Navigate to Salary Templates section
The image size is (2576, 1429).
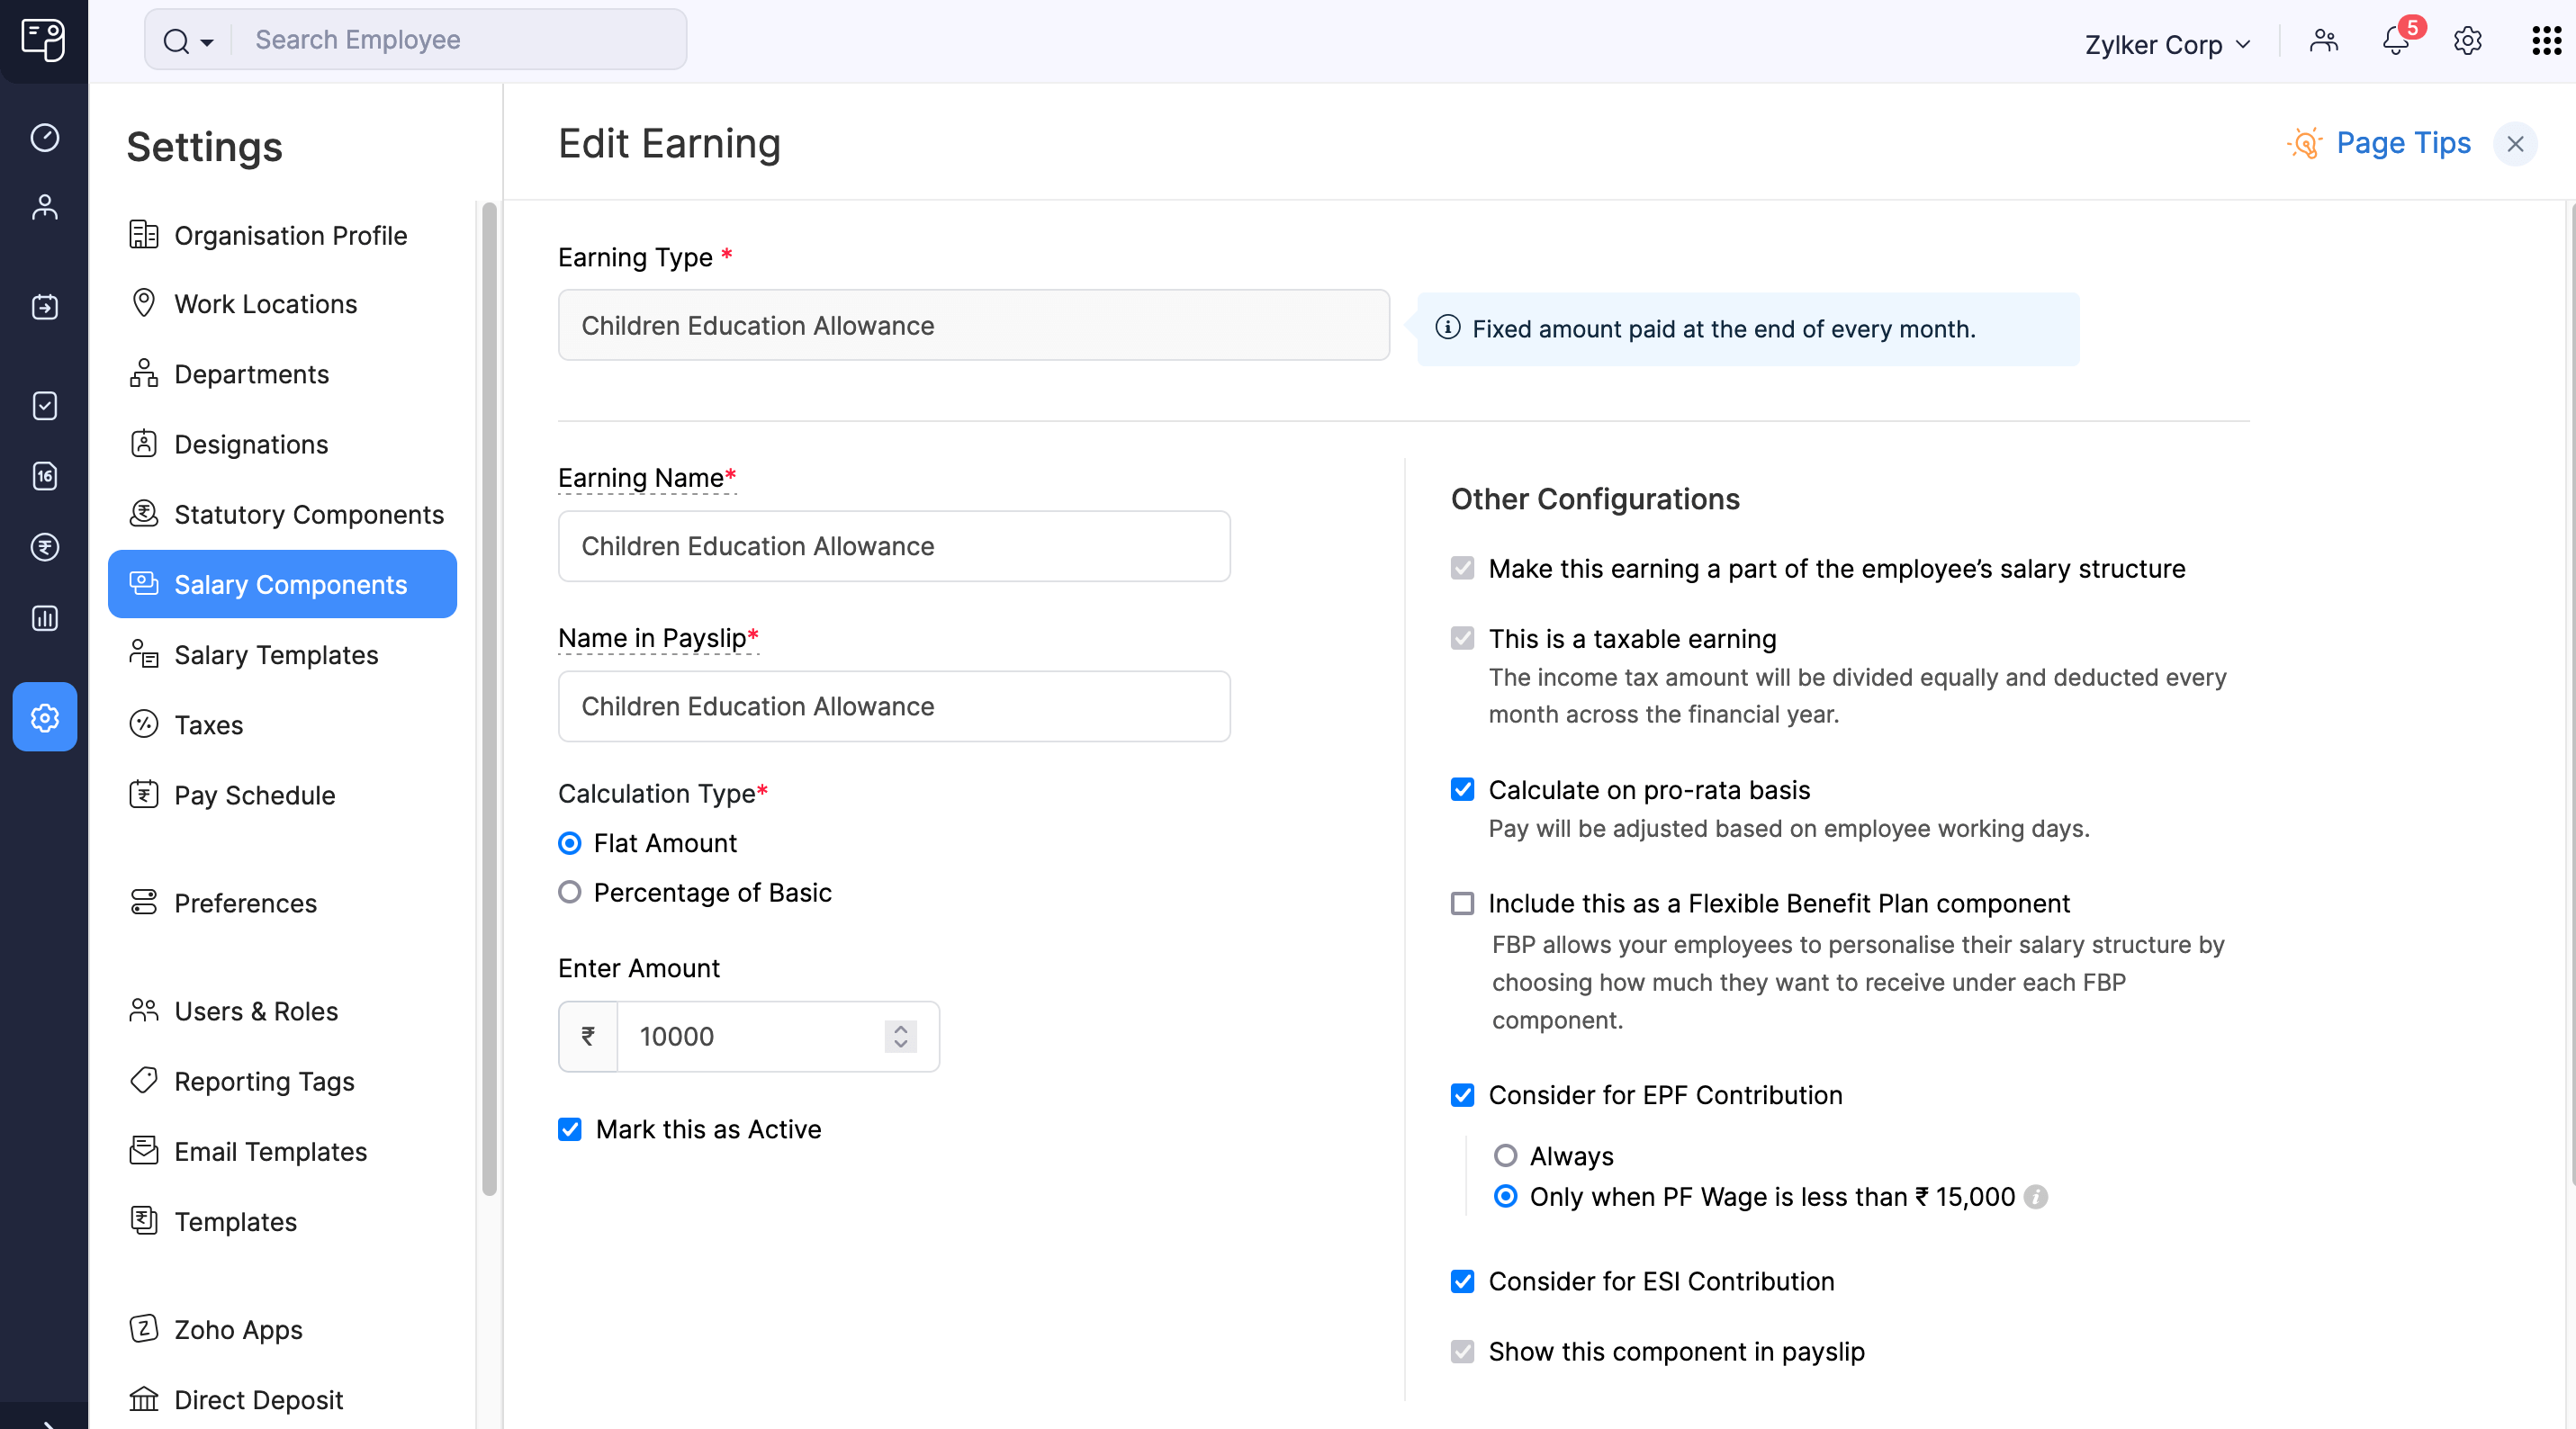tap(275, 653)
